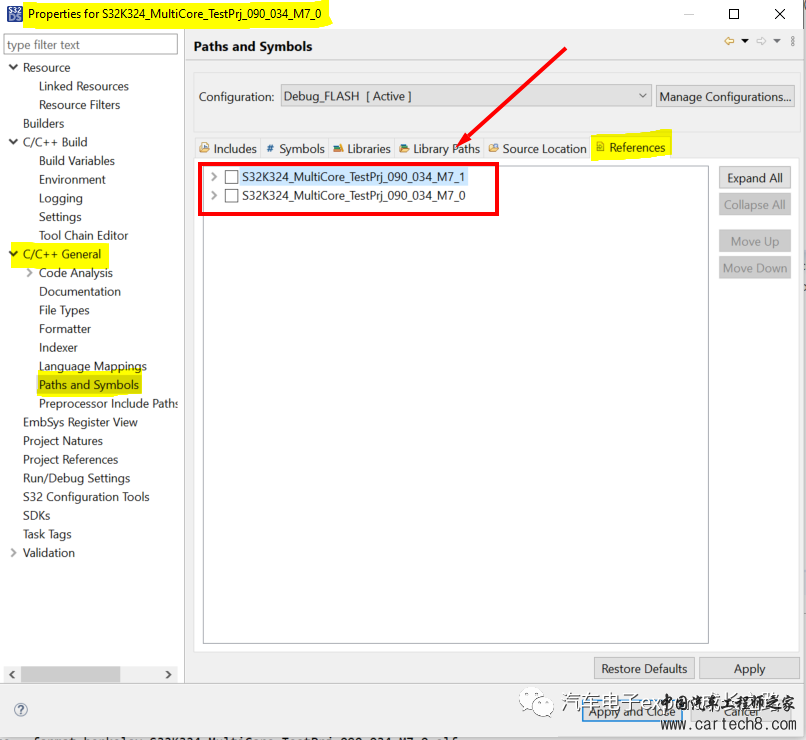Click in the type filter text field
The width and height of the screenshot is (806, 740).
click(90, 45)
